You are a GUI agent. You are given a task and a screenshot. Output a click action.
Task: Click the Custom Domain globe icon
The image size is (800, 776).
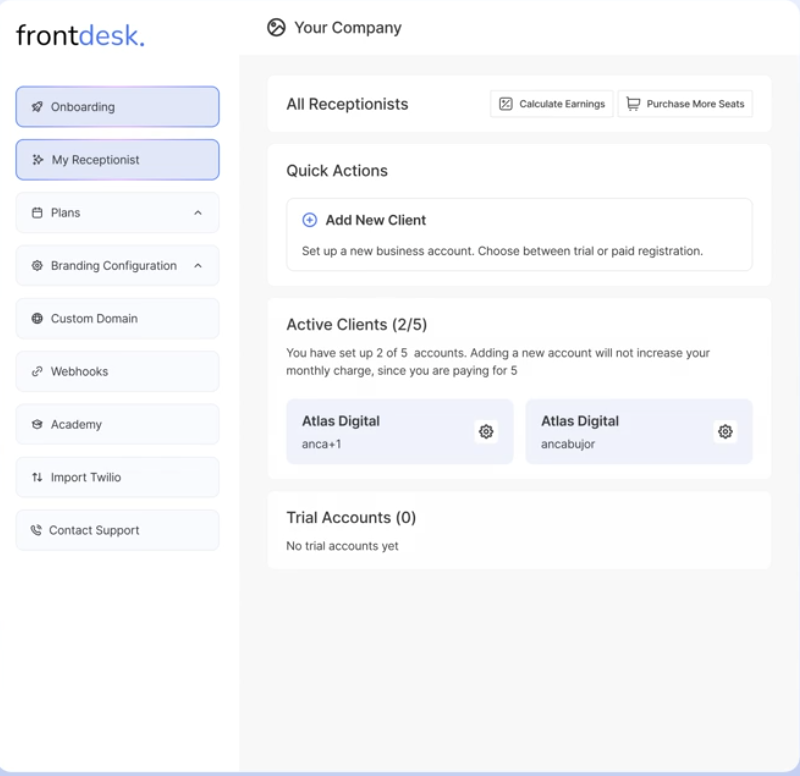point(37,319)
